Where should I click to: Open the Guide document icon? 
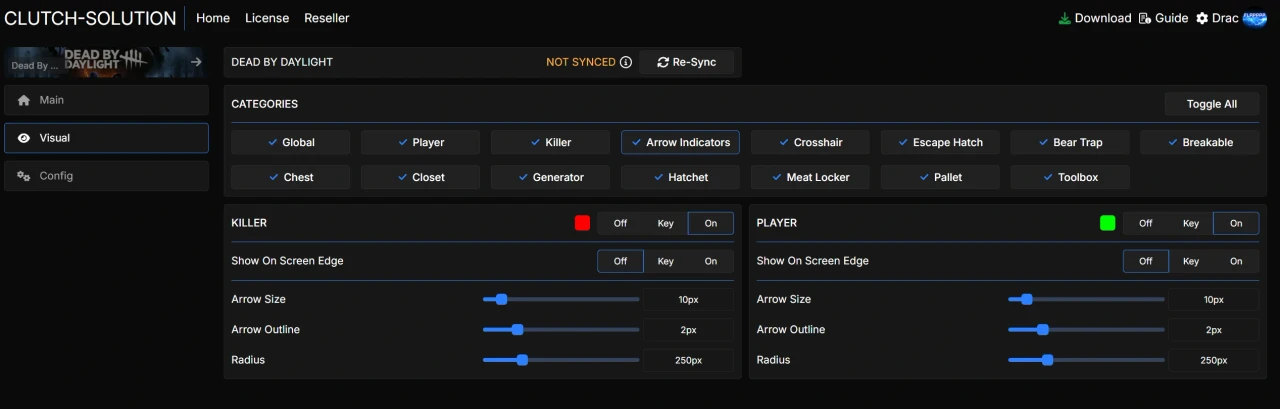tap(1145, 18)
